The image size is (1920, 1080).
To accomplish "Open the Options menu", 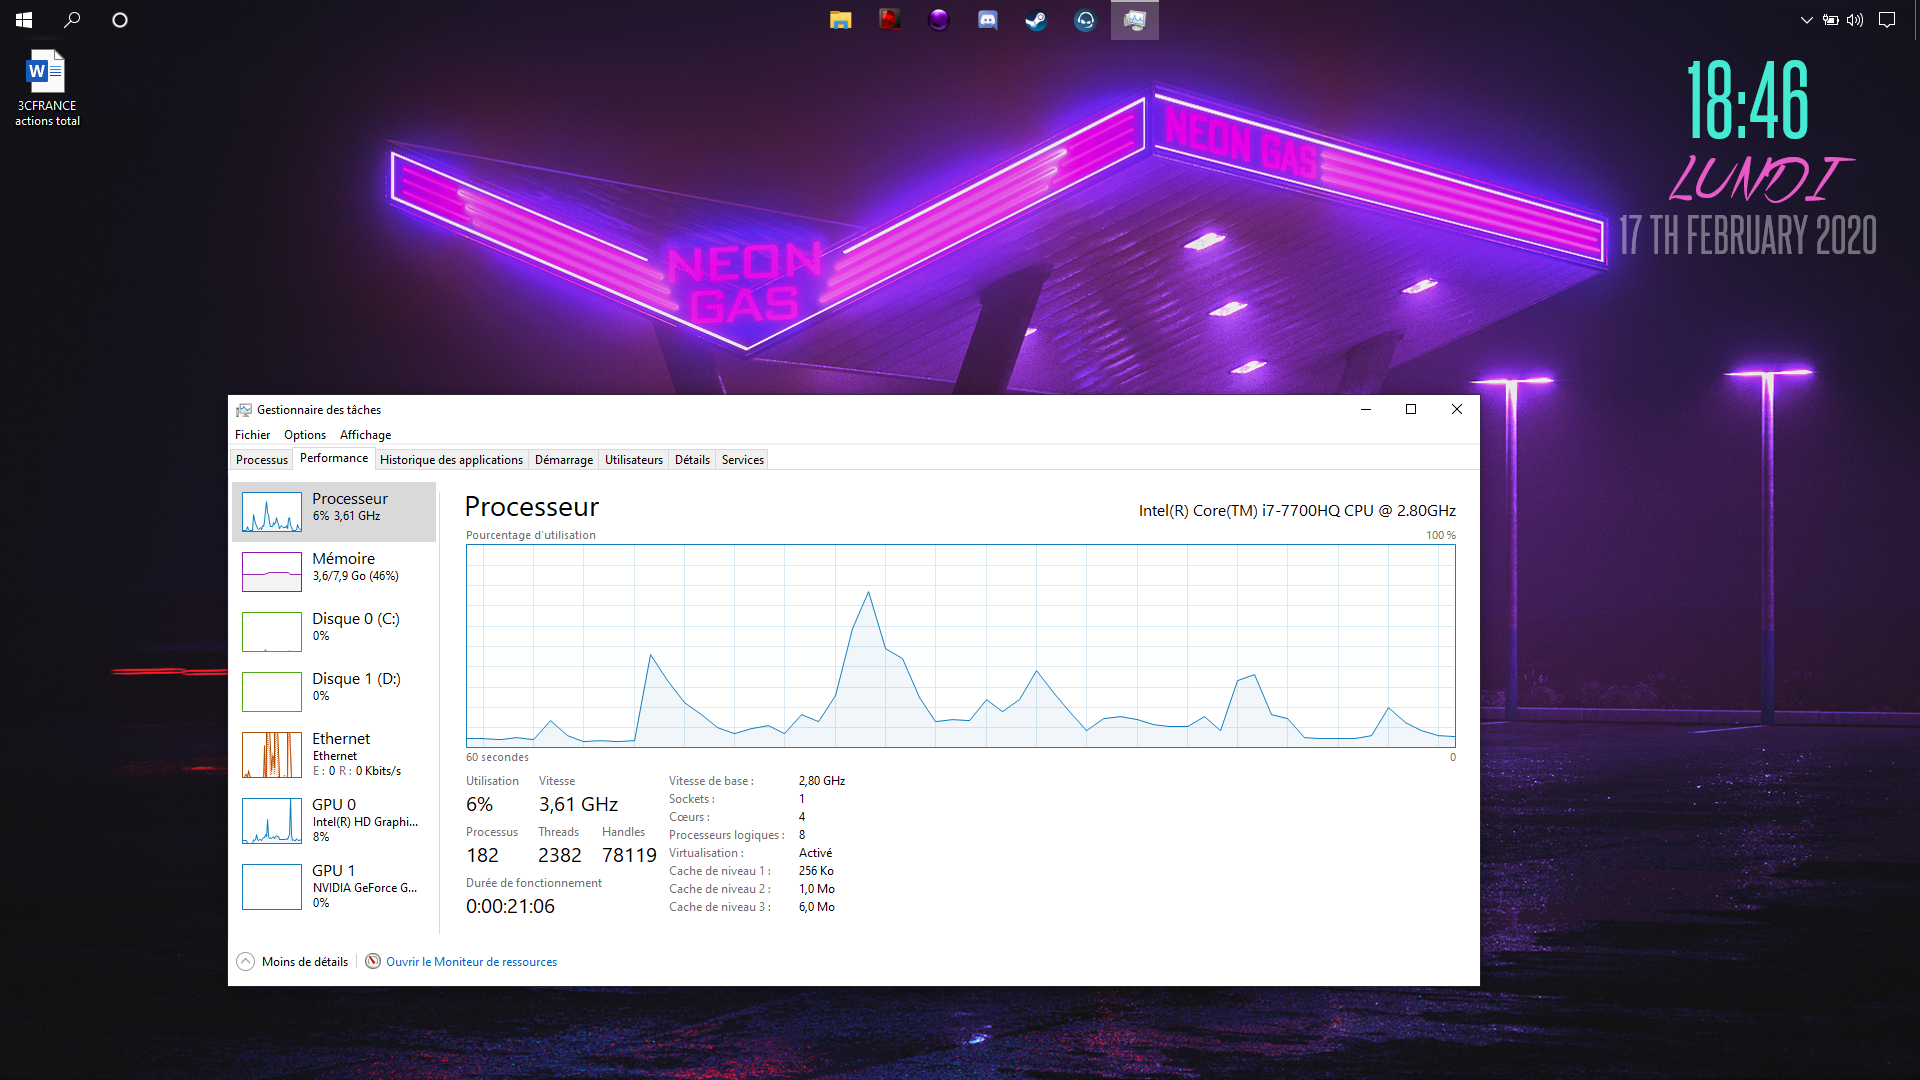I will tap(304, 435).
